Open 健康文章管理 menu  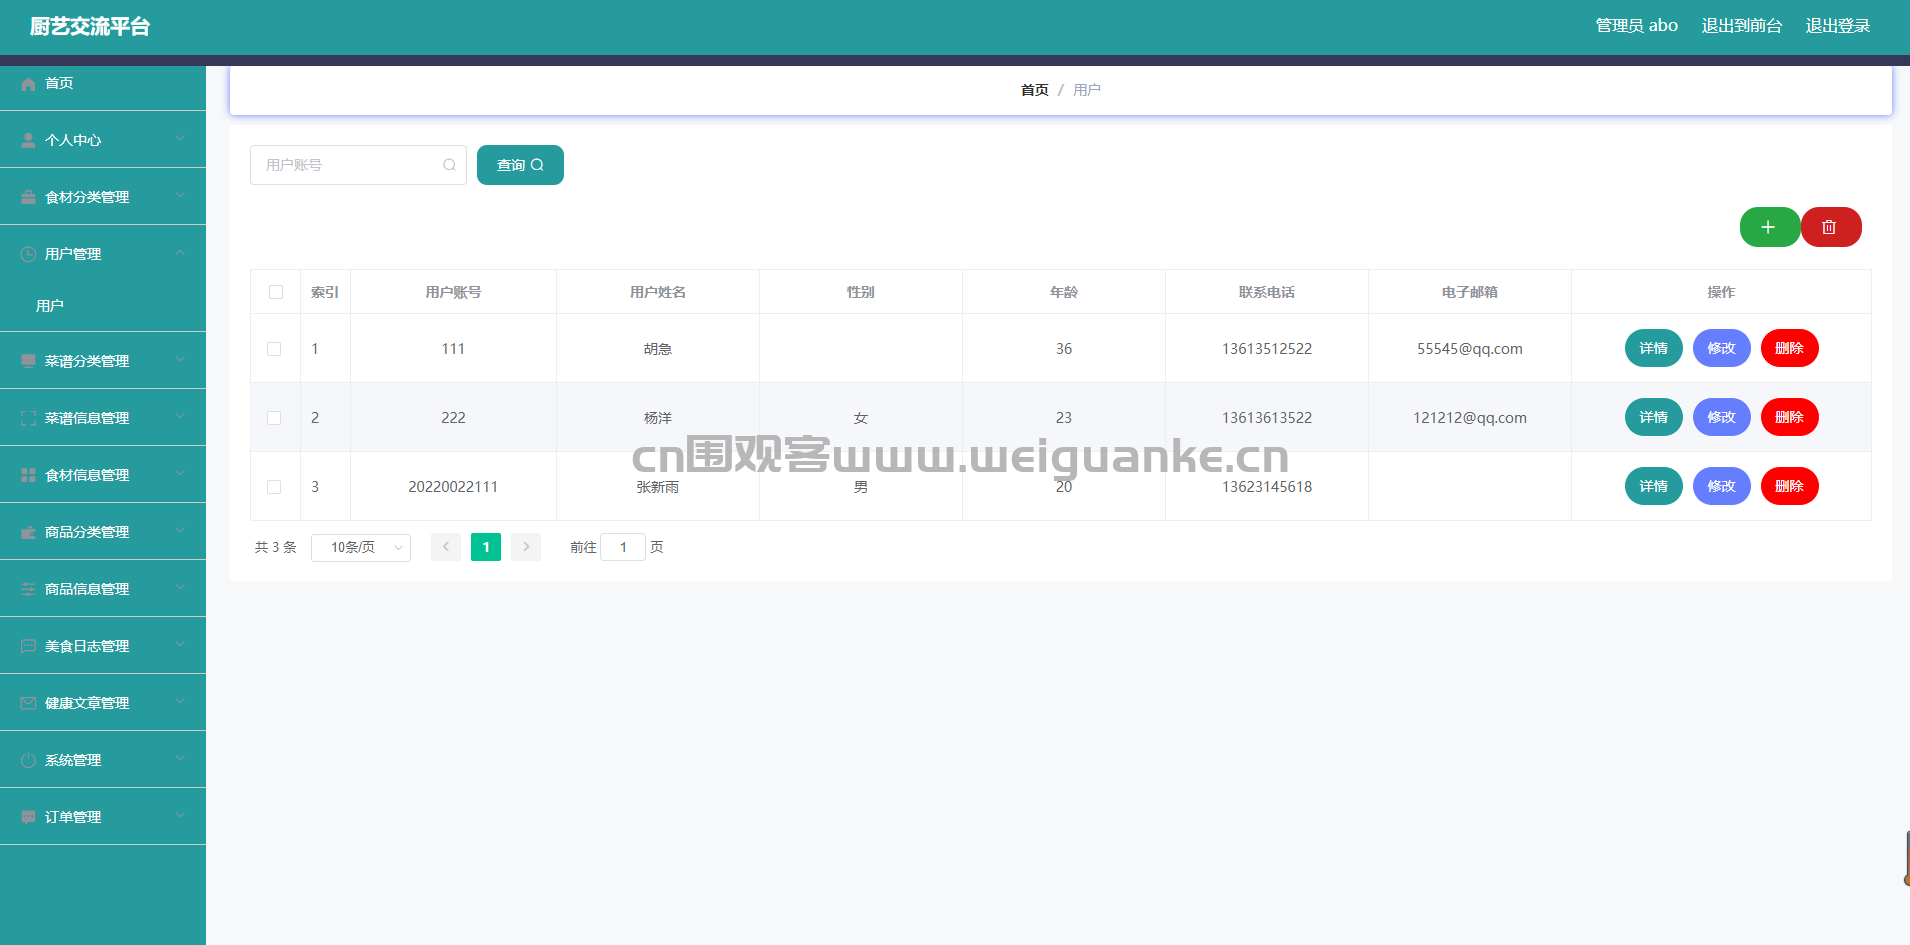pos(103,703)
